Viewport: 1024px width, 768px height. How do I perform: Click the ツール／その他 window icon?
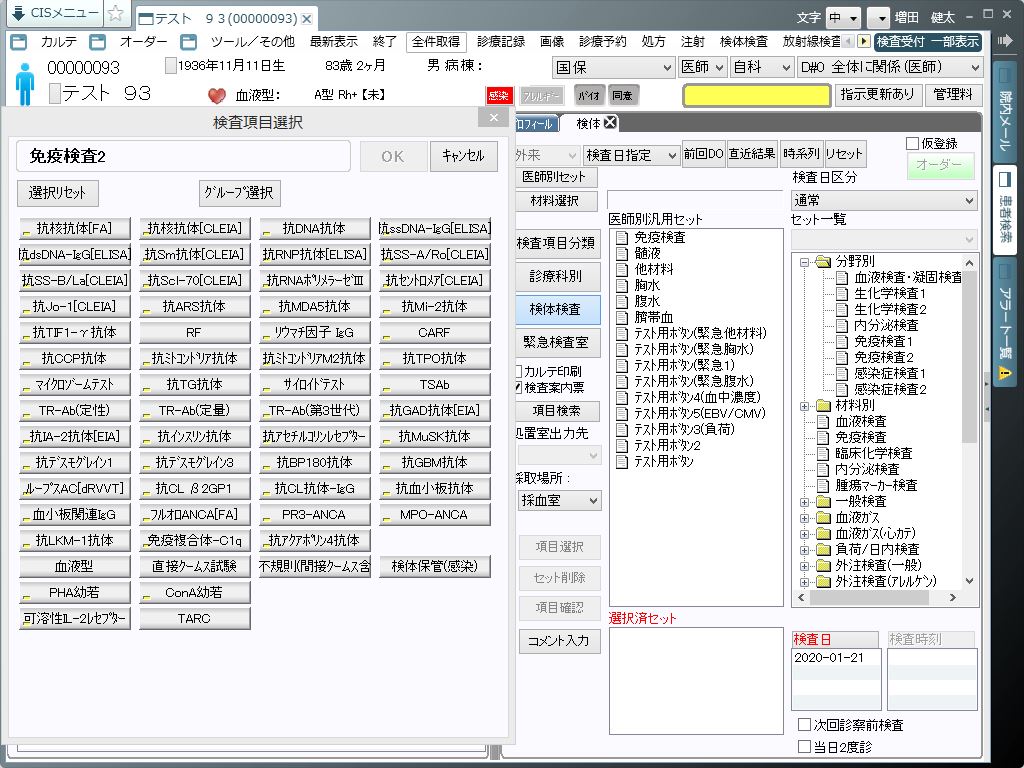tap(189, 42)
